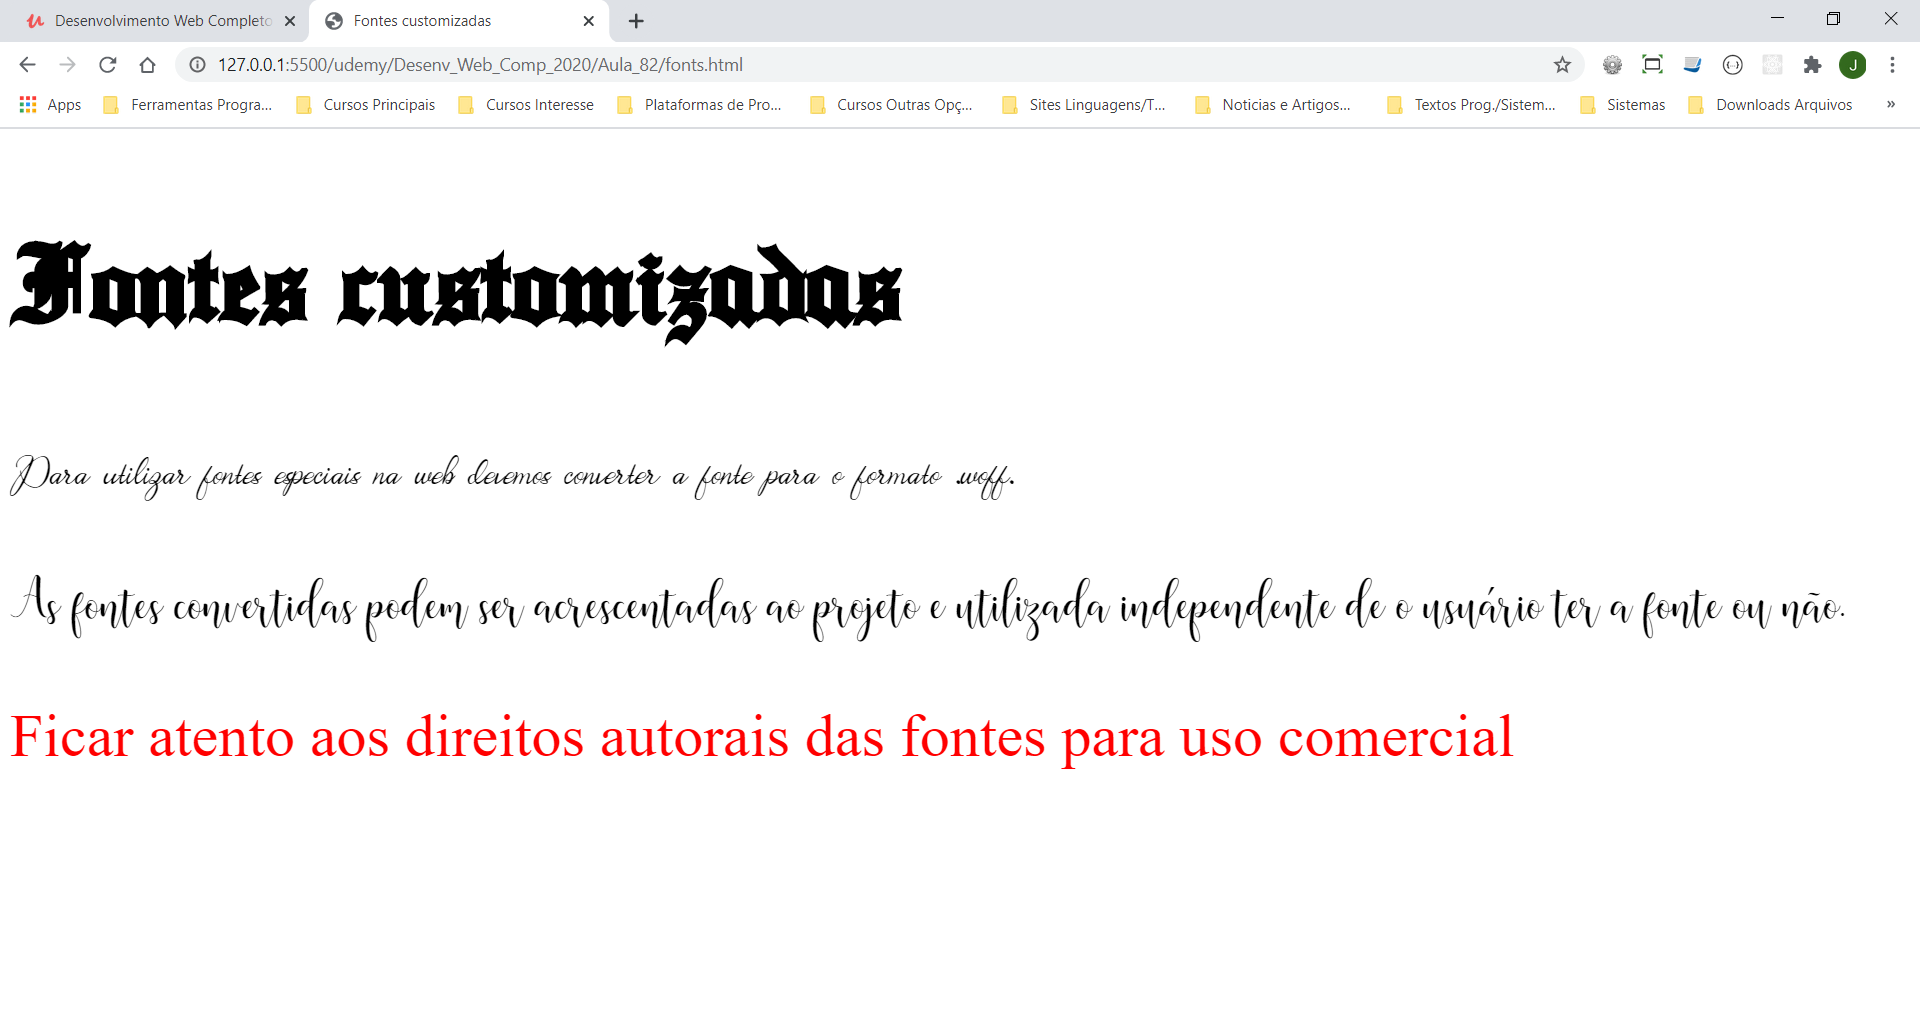Go back to previous page

tap(27, 65)
